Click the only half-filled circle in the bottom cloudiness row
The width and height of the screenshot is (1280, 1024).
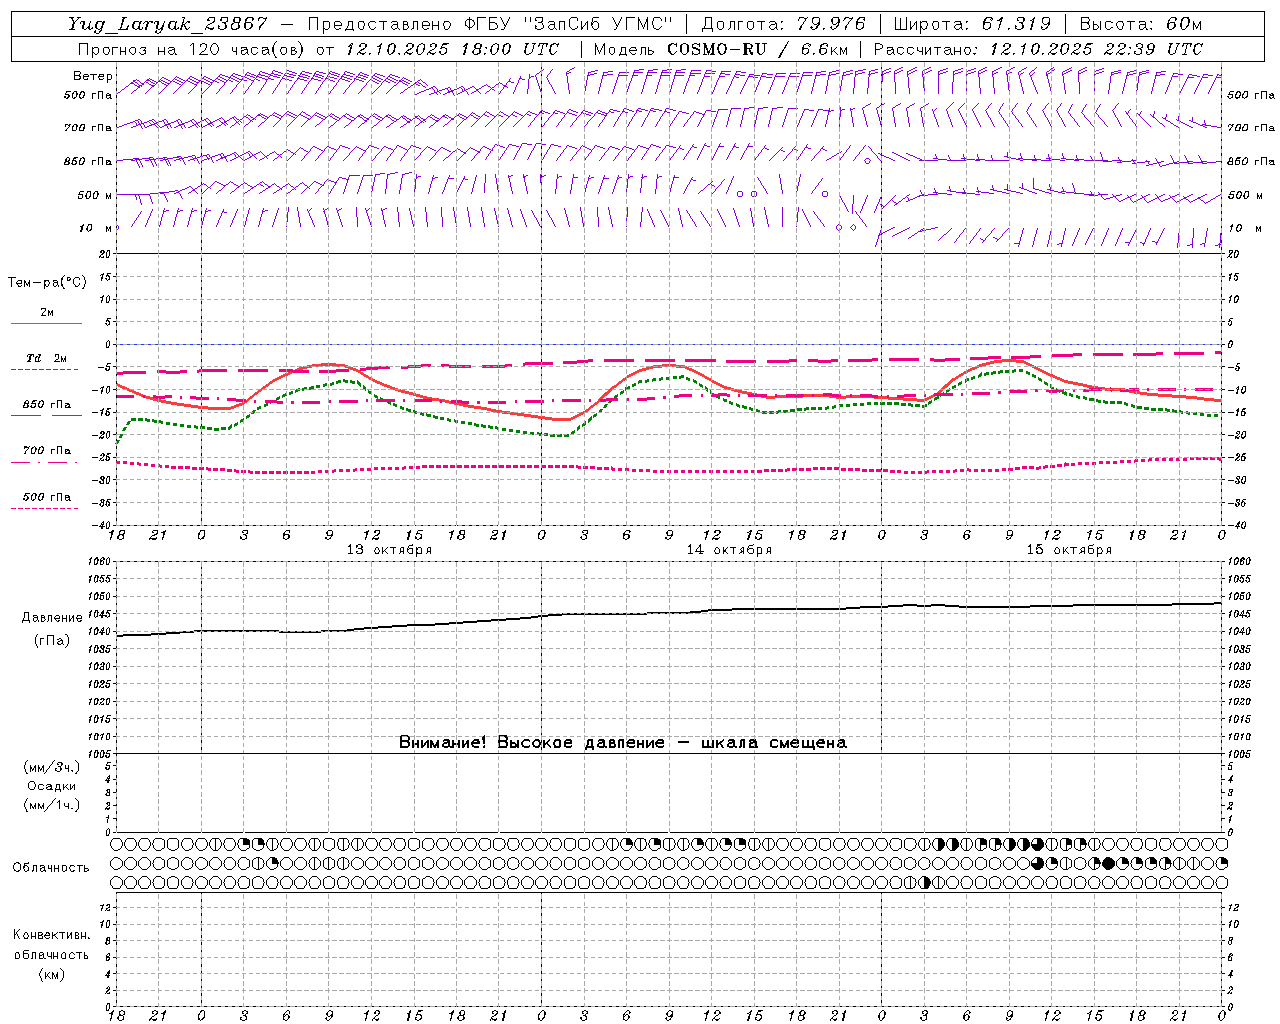pos(925,883)
